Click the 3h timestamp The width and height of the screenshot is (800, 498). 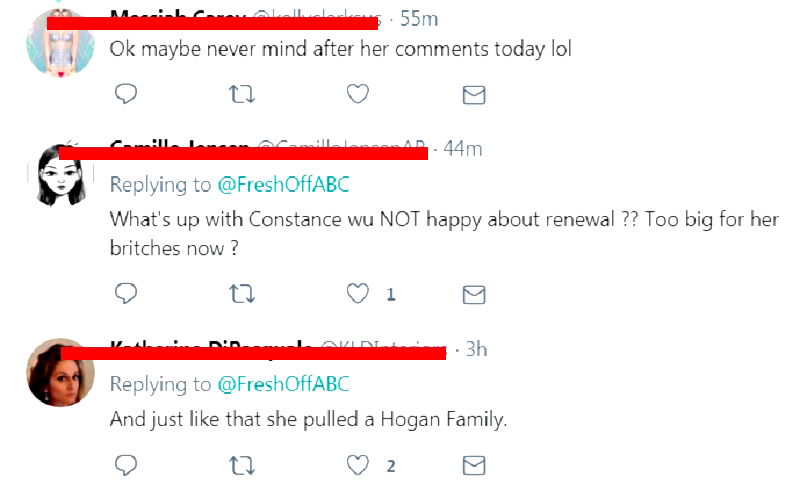tap(476, 349)
